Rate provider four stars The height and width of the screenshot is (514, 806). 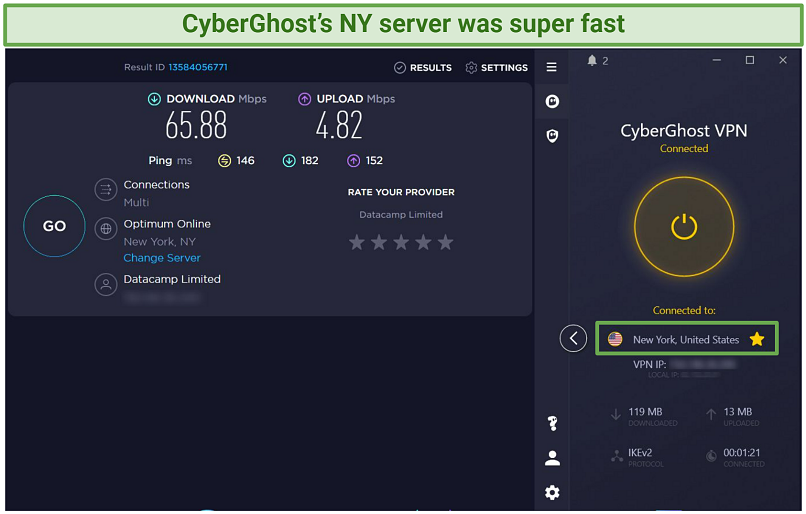pyautogui.click(x=423, y=242)
